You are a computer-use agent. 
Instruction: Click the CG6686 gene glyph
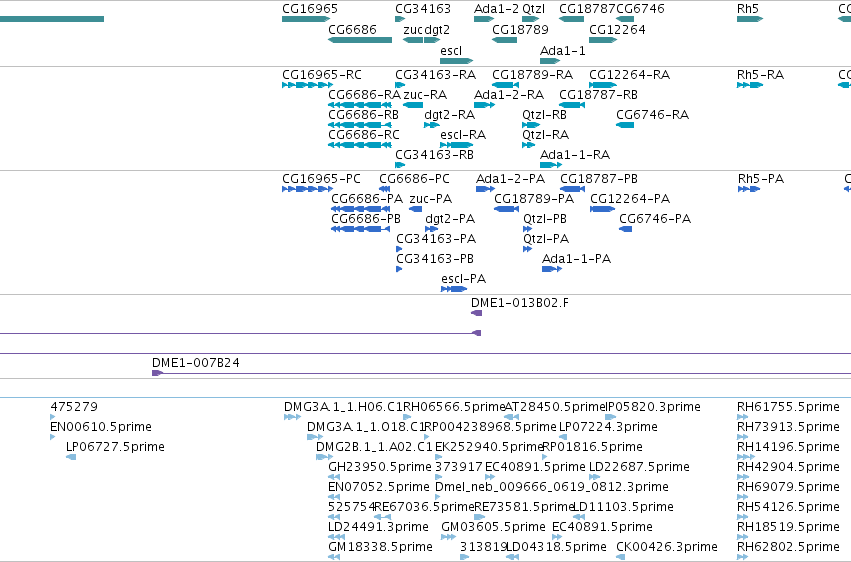coord(360,40)
